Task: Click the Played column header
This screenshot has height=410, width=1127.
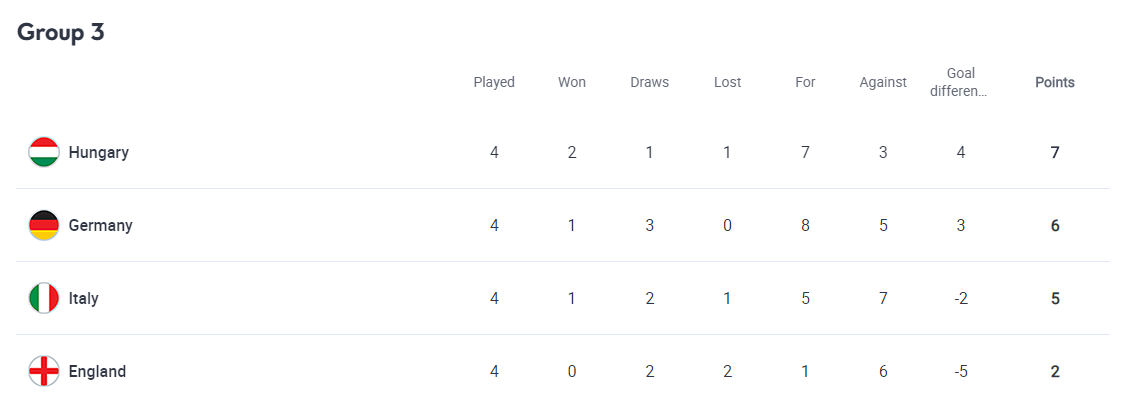Action: (x=494, y=83)
